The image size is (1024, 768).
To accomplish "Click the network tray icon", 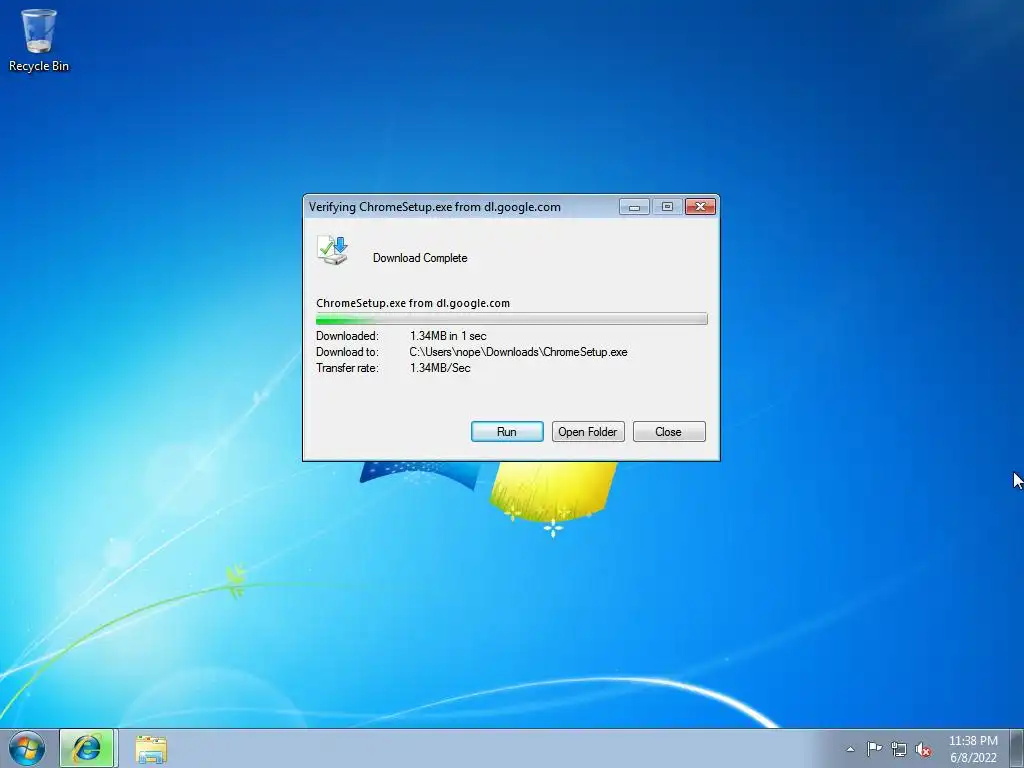I will pos(899,749).
